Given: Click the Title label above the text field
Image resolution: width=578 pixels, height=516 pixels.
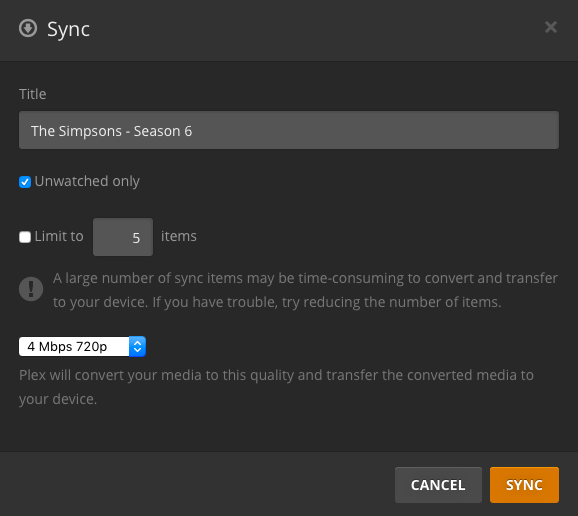Looking at the screenshot, I should (x=33, y=94).
